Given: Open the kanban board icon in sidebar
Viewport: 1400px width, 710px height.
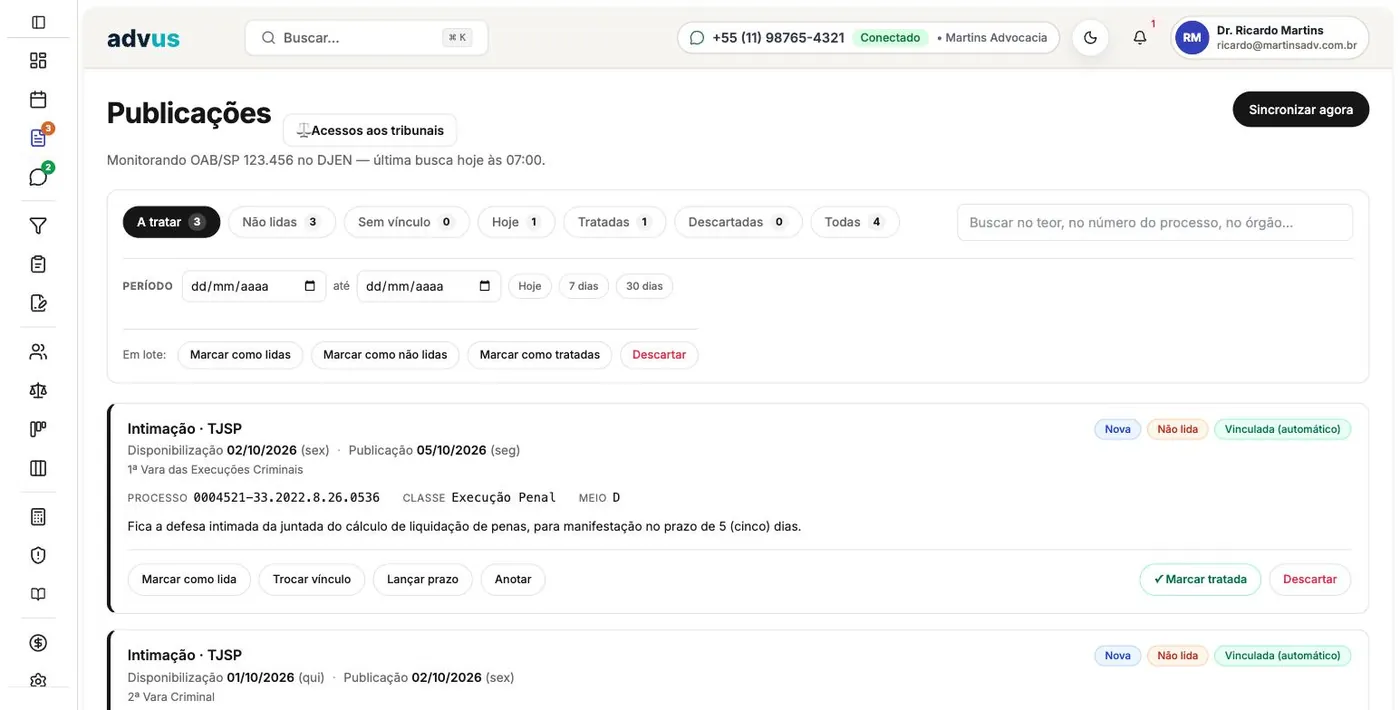Looking at the screenshot, I should (38, 429).
